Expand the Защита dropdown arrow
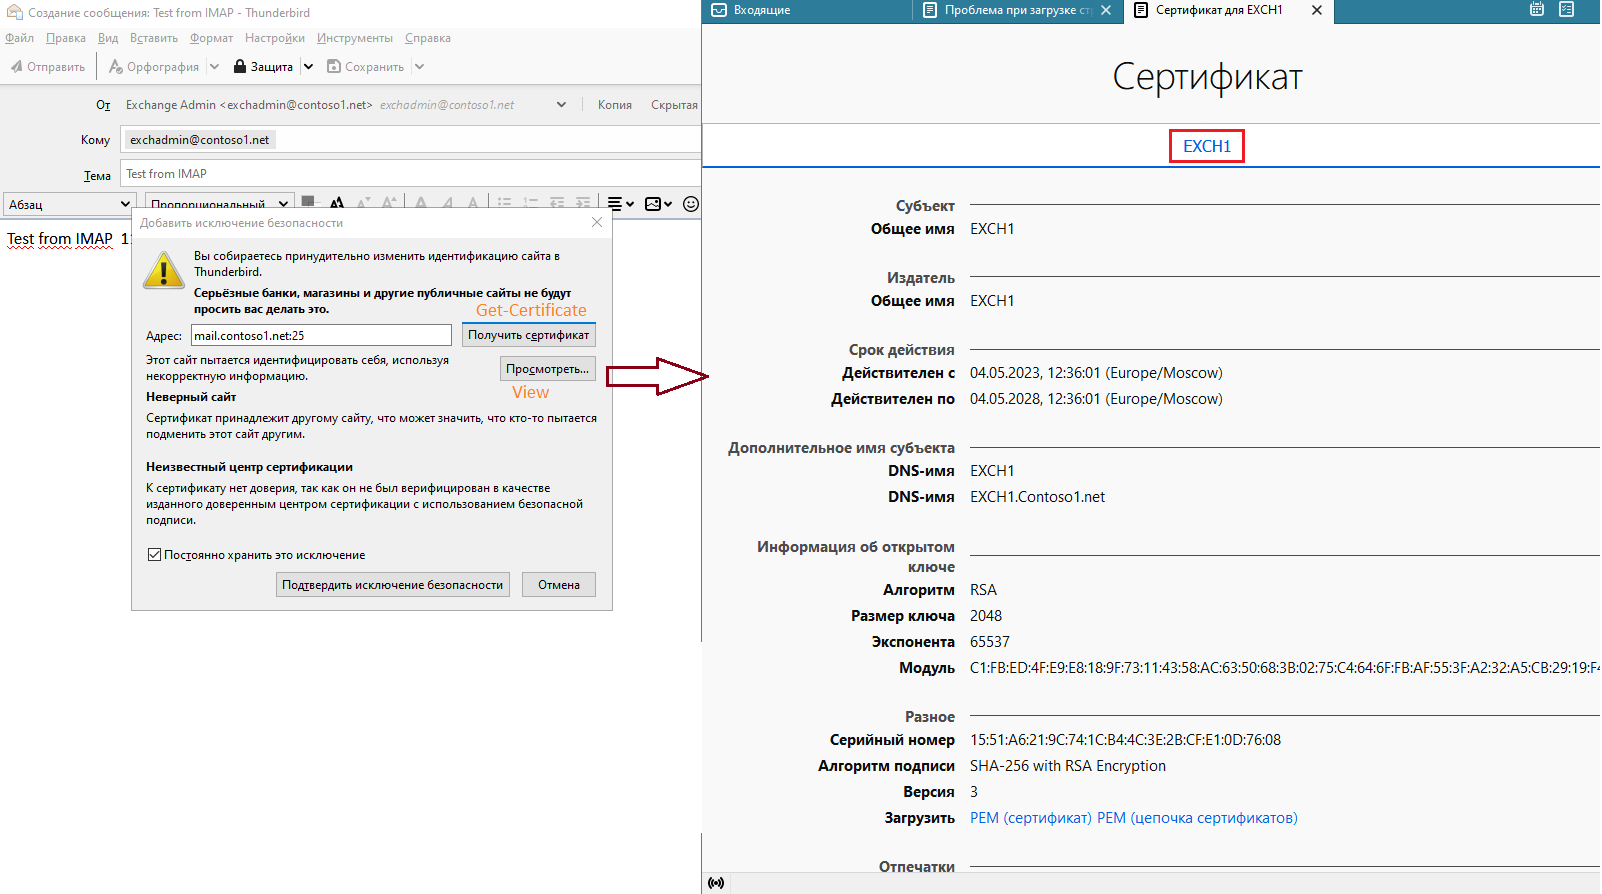Screen dimensions: 1602x894 point(308,67)
